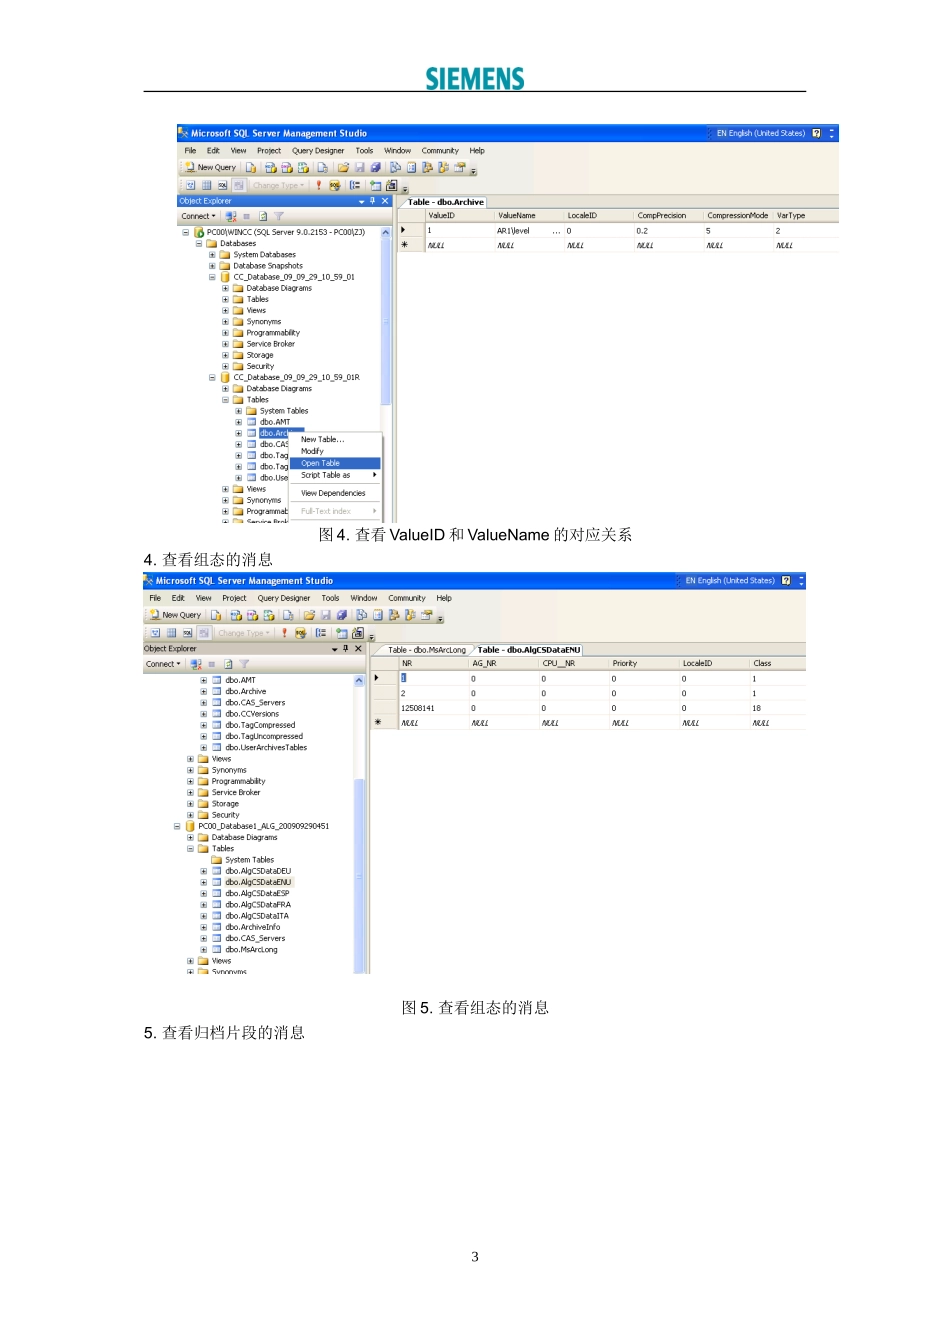Click Save All icon in Figure 5 toolbar
This screenshot has height=1344, width=950.
point(341,615)
